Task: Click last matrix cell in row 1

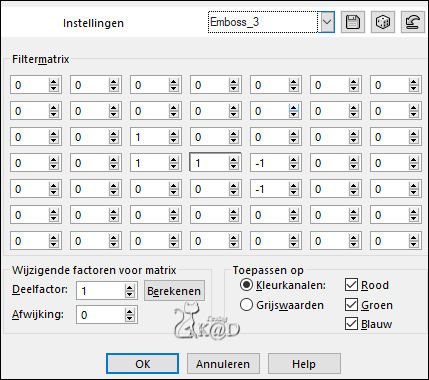Action: point(390,85)
